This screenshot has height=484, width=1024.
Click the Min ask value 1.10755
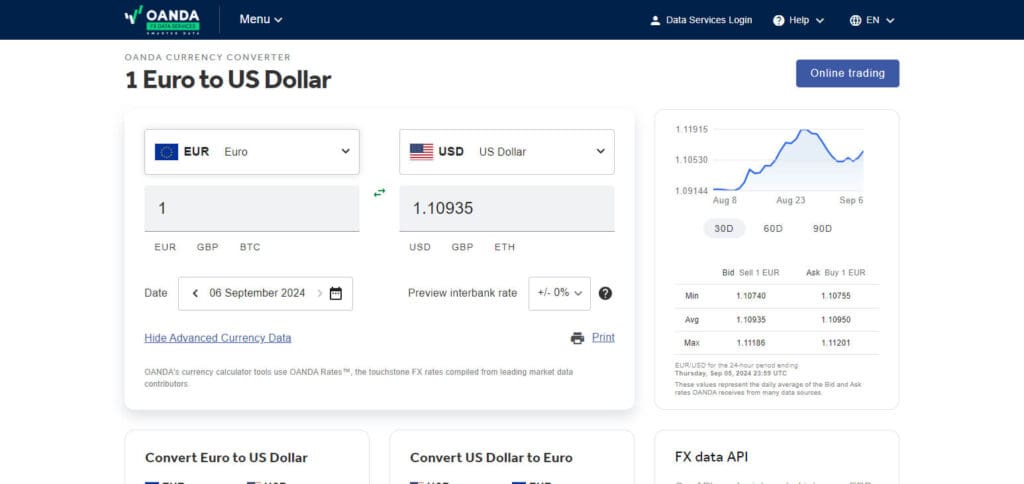[x=836, y=296]
